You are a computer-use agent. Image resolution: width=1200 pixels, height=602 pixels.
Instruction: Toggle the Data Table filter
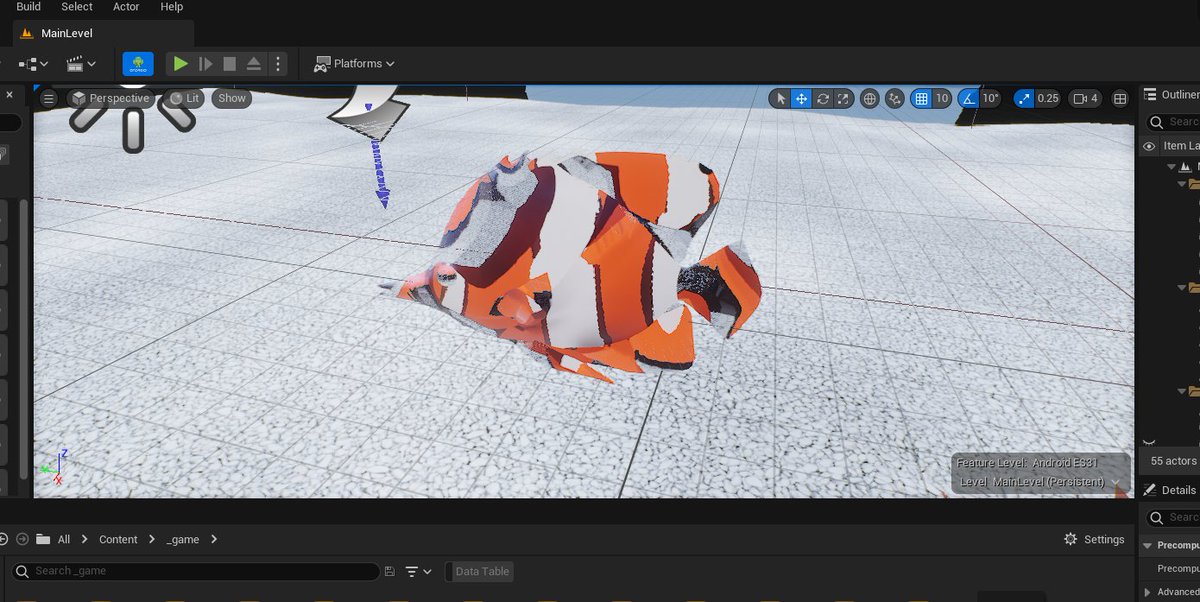click(x=481, y=571)
